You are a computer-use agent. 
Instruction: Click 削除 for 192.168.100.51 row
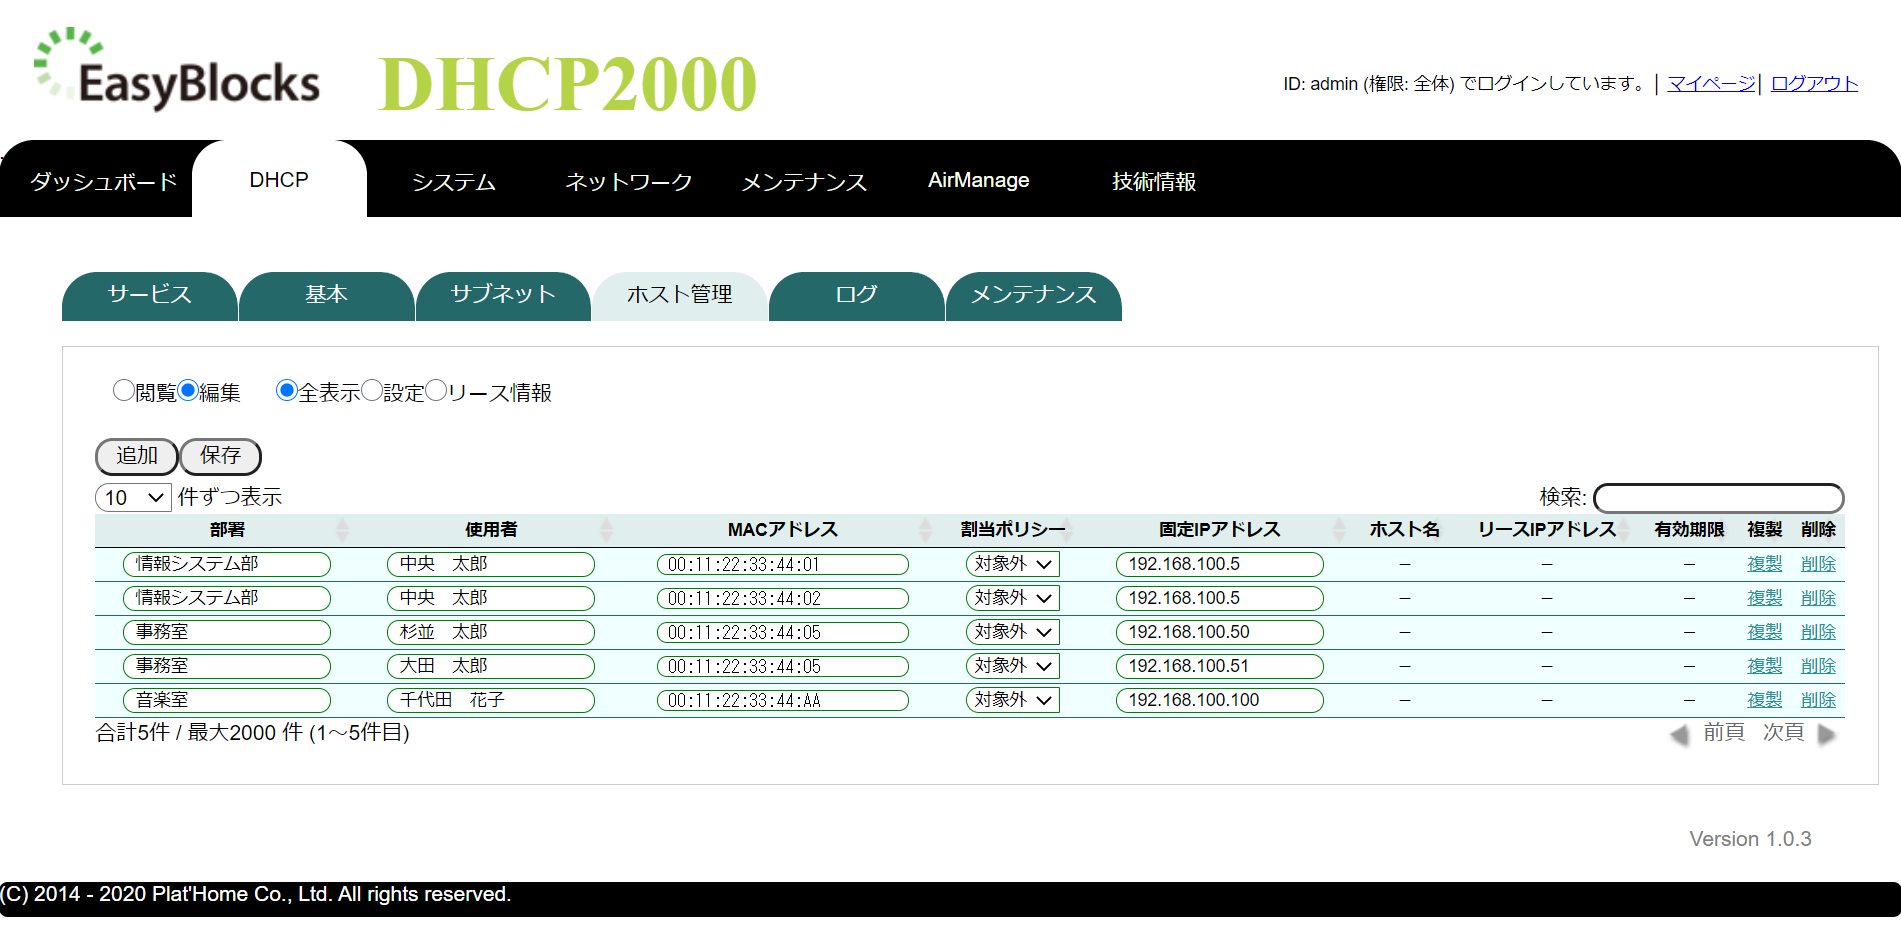pyautogui.click(x=1818, y=666)
